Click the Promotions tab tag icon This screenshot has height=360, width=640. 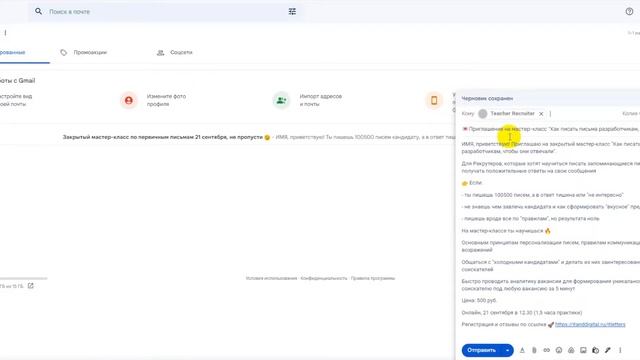pos(64,52)
